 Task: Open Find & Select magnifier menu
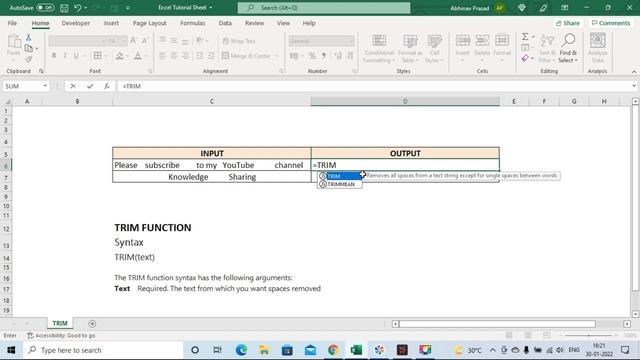click(568, 49)
